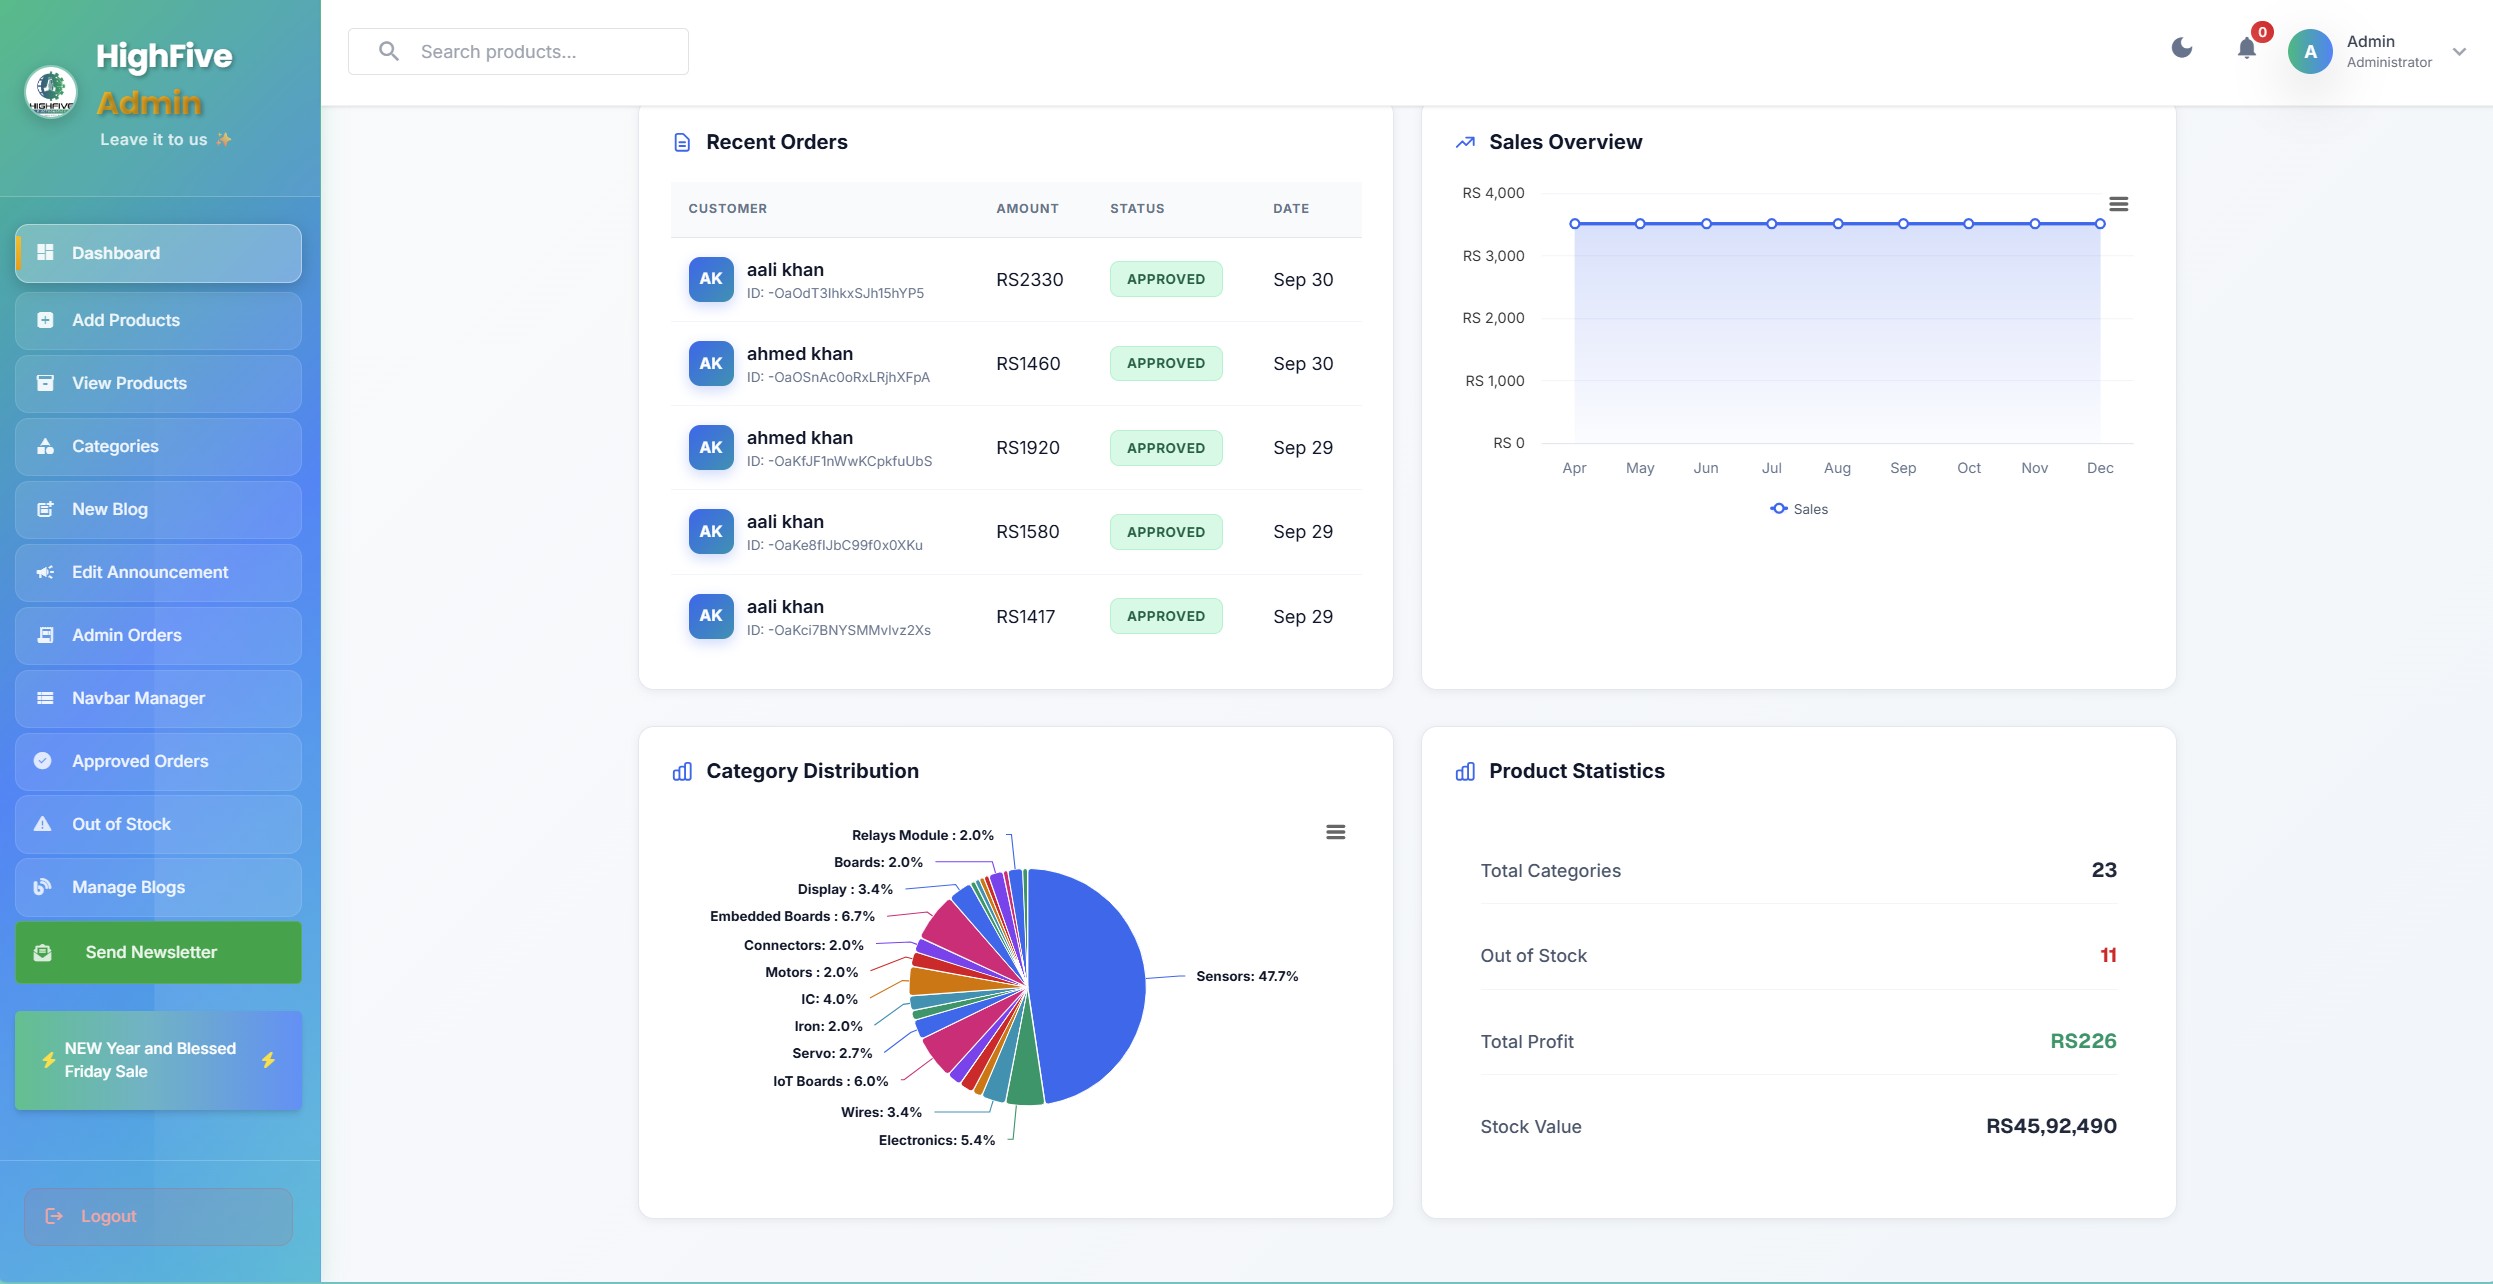Click the New Year Friday Sale banner
The width and height of the screenshot is (2493, 1284).
[158, 1060]
